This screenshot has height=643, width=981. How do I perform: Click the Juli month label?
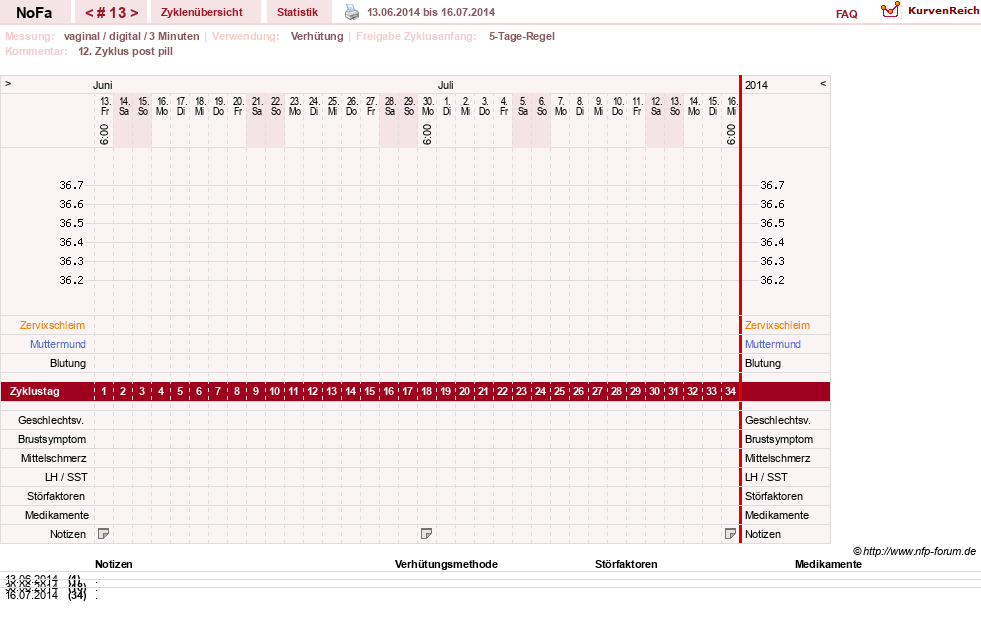[x=445, y=85]
